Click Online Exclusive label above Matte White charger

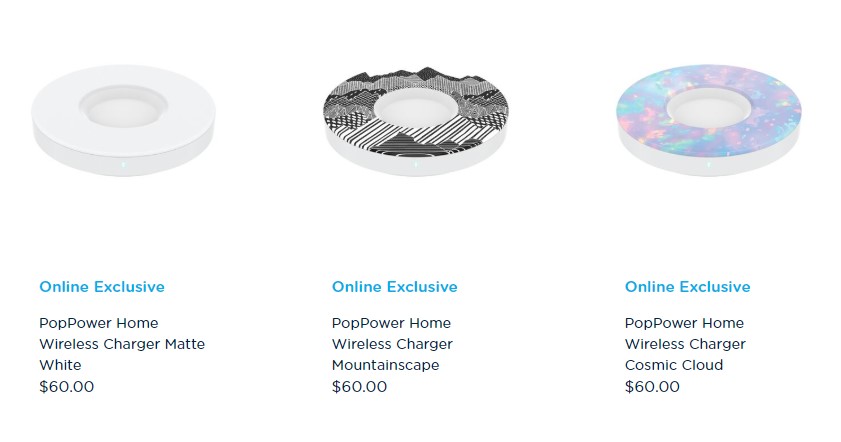[x=102, y=287]
